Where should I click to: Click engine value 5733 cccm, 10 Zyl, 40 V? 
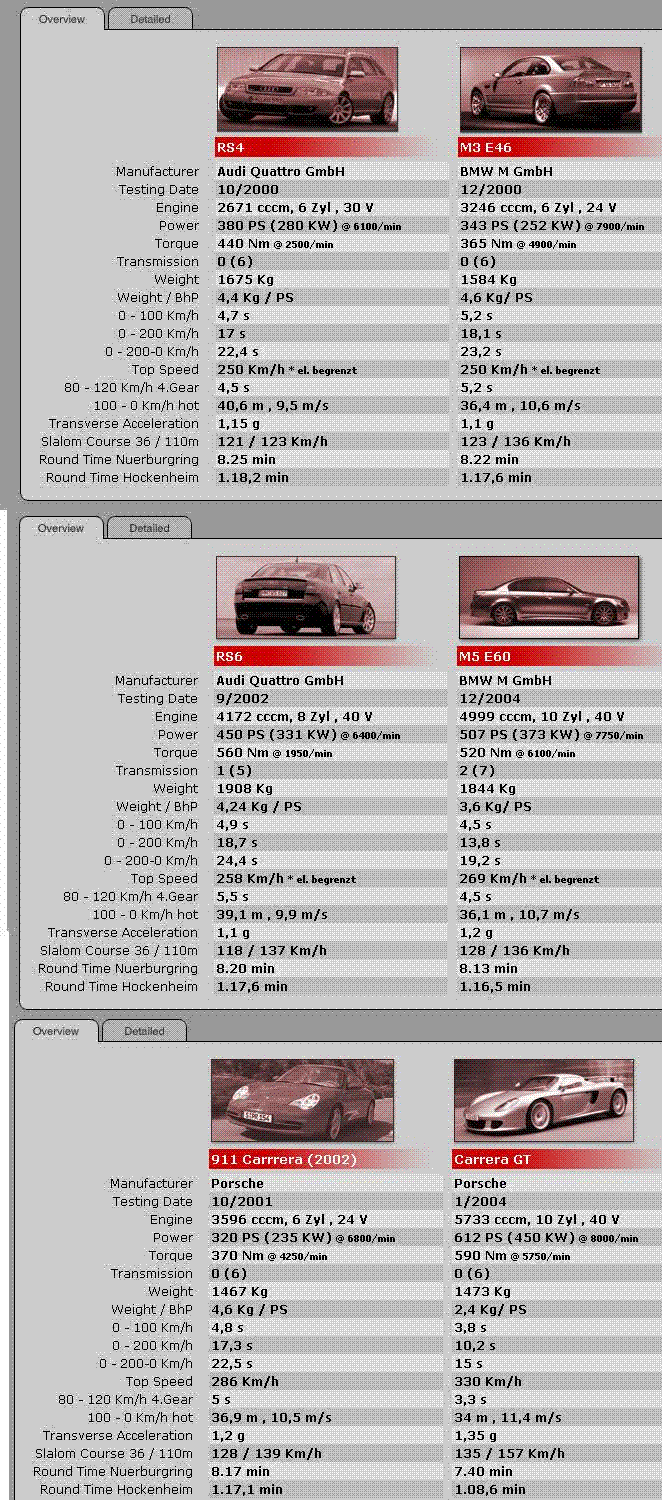pyautogui.click(x=537, y=1220)
